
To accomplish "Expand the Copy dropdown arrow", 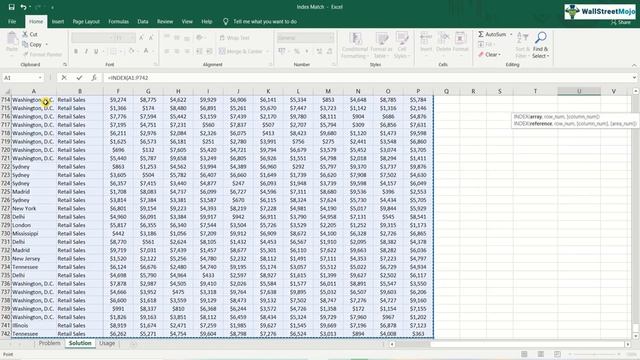I will coord(47,44).
